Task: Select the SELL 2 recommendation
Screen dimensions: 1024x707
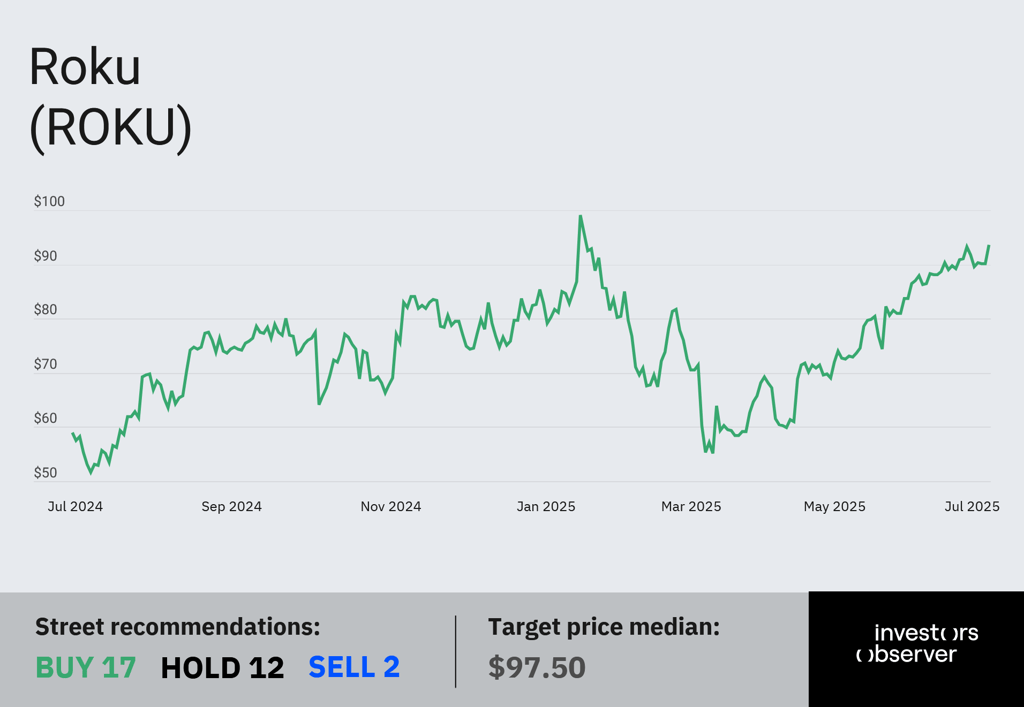Action: [x=354, y=667]
